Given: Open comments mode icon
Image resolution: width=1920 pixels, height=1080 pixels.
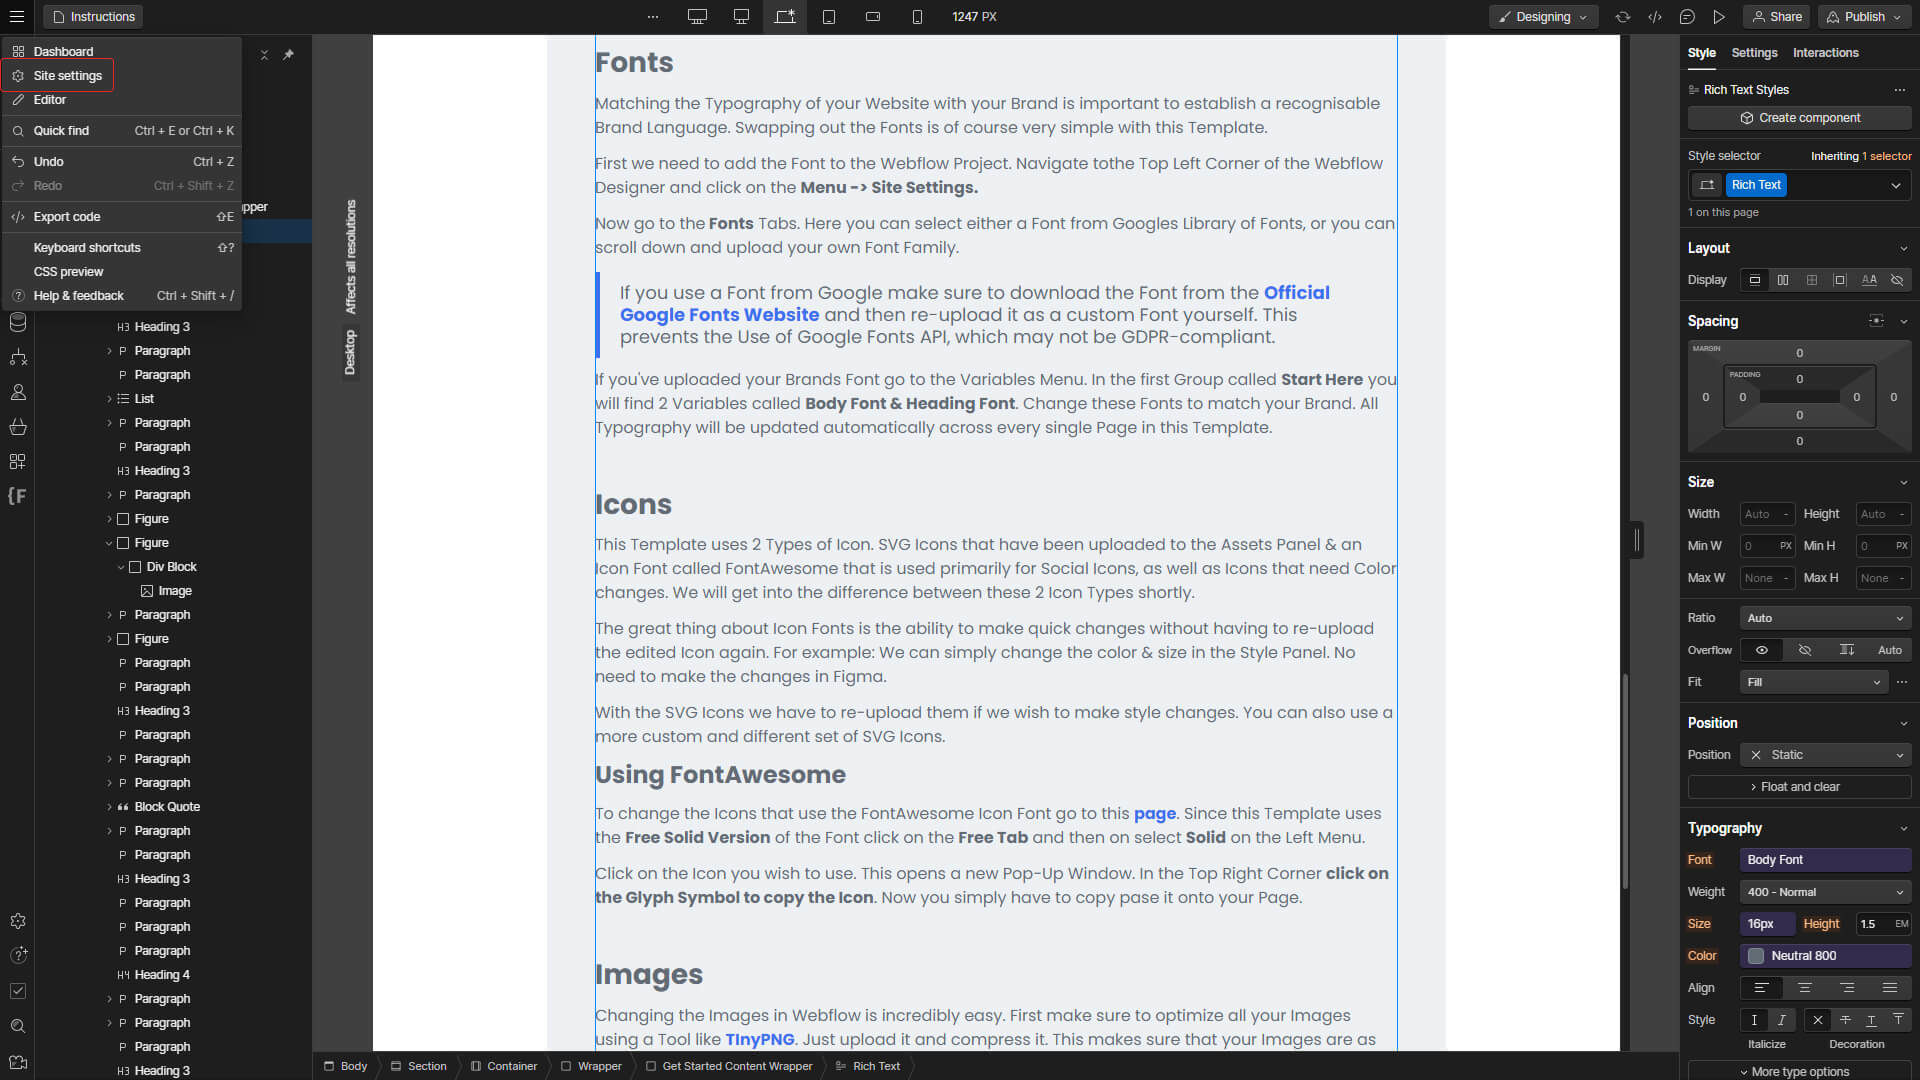Looking at the screenshot, I should coord(1687,17).
